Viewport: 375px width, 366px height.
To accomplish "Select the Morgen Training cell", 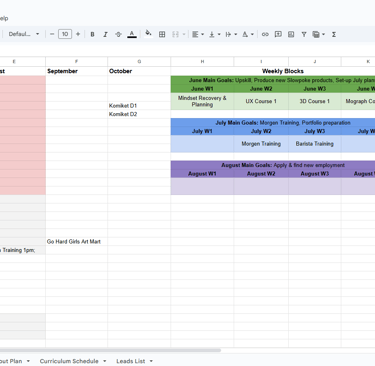I will pos(261,144).
